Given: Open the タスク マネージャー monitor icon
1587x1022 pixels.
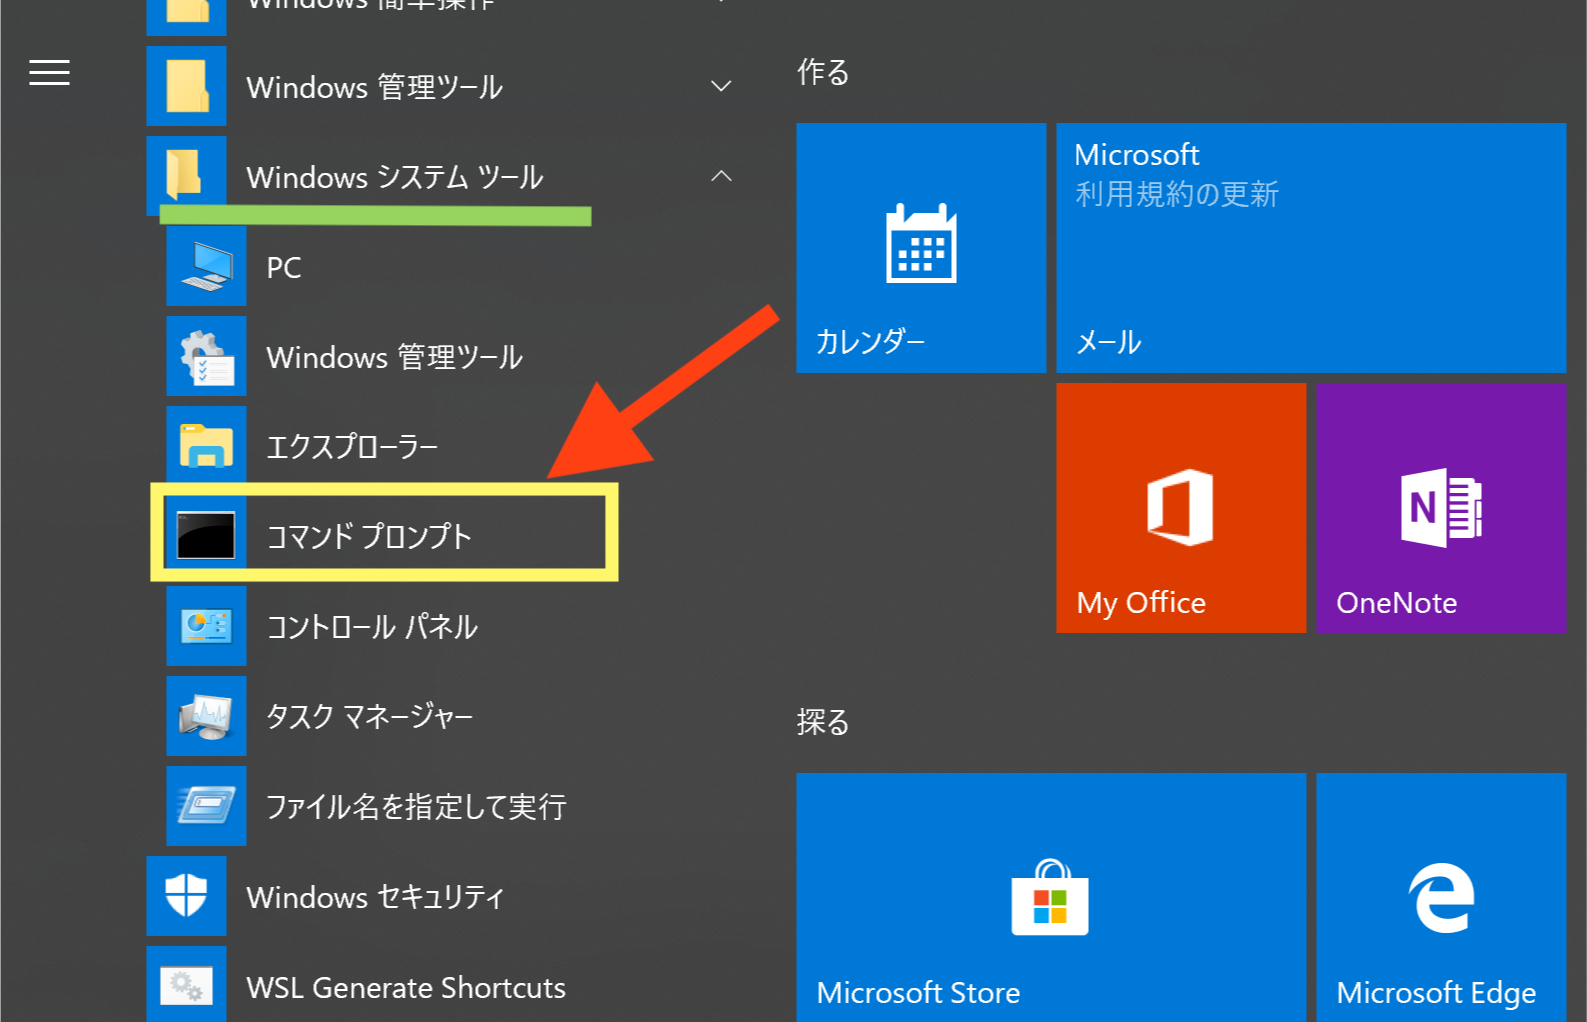Looking at the screenshot, I should click(206, 716).
